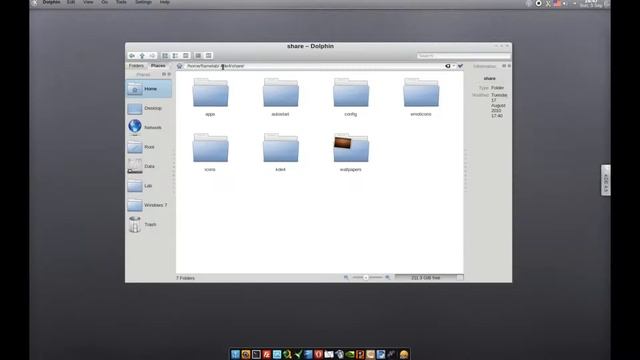The image size is (640, 360).
Task: Click the US flag keyboard layout indicator
Action: (x=557, y=3)
